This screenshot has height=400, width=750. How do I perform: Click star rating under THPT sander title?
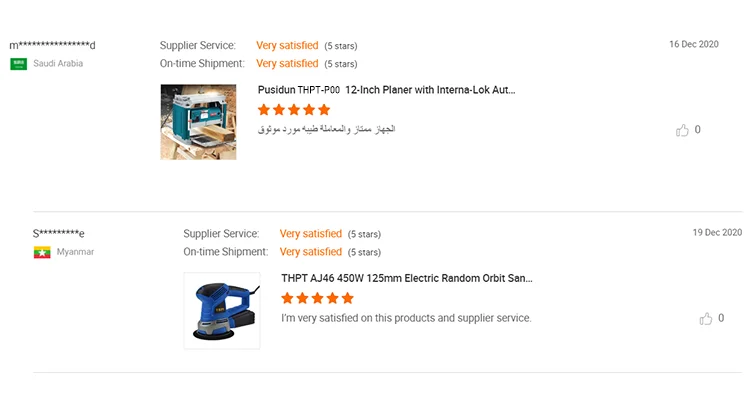[x=317, y=298]
